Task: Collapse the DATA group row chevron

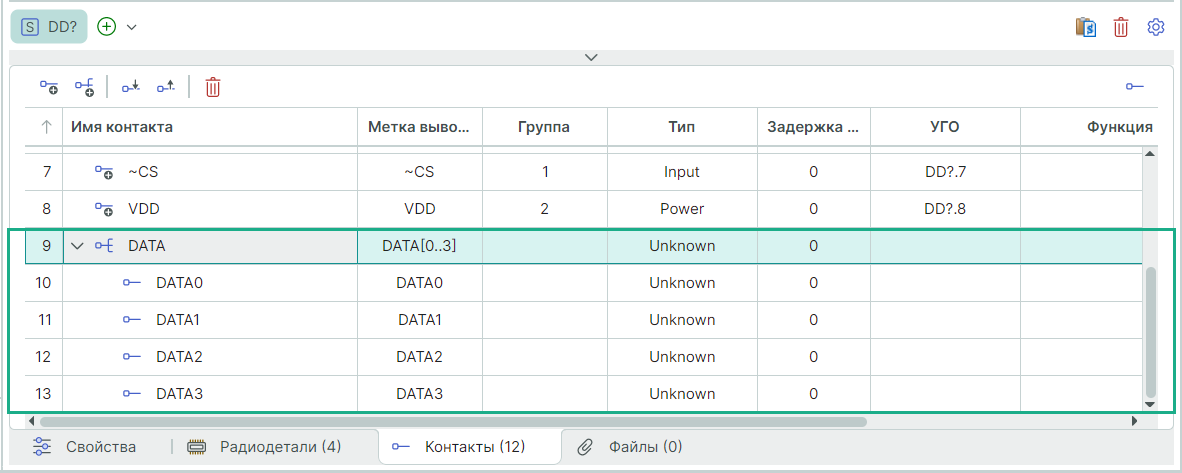Action: pyautogui.click(x=78, y=246)
